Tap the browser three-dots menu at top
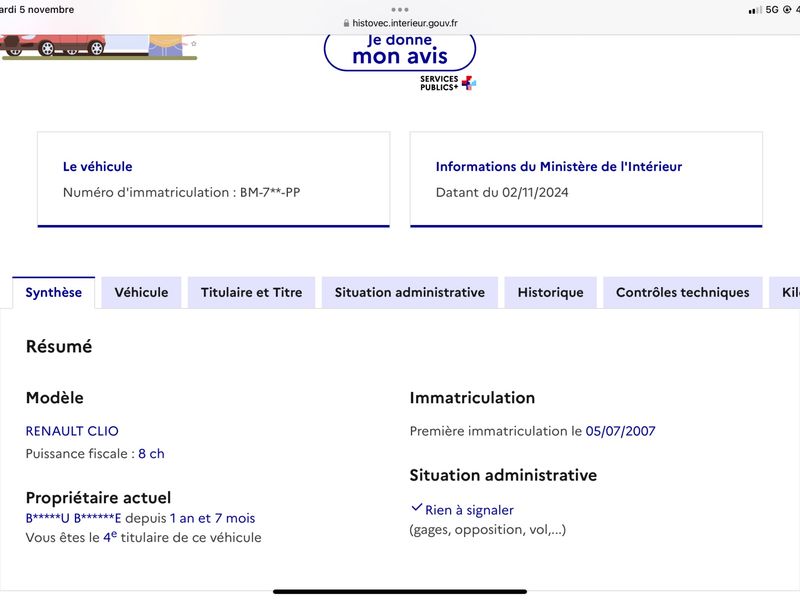800x600 pixels. [400, 10]
